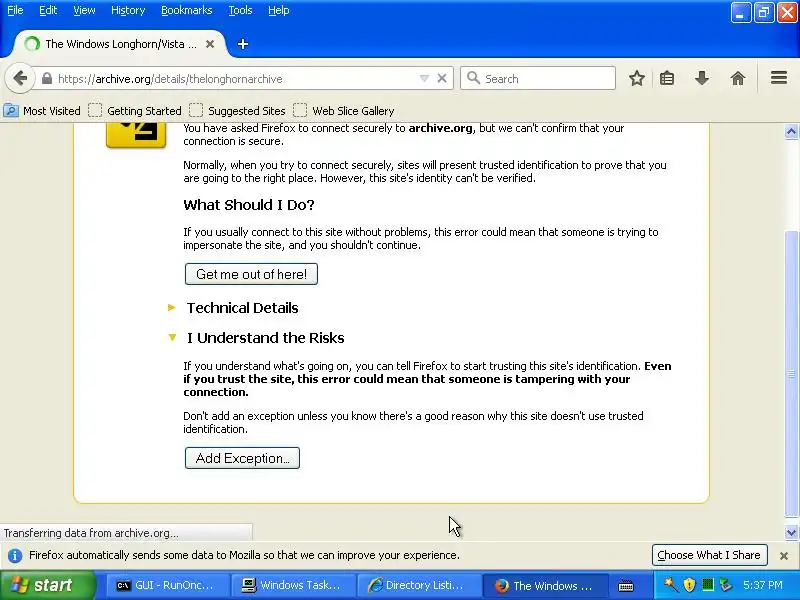Open the URL history dropdown arrow
Screen dimensions: 800x600
(x=424, y=79)
